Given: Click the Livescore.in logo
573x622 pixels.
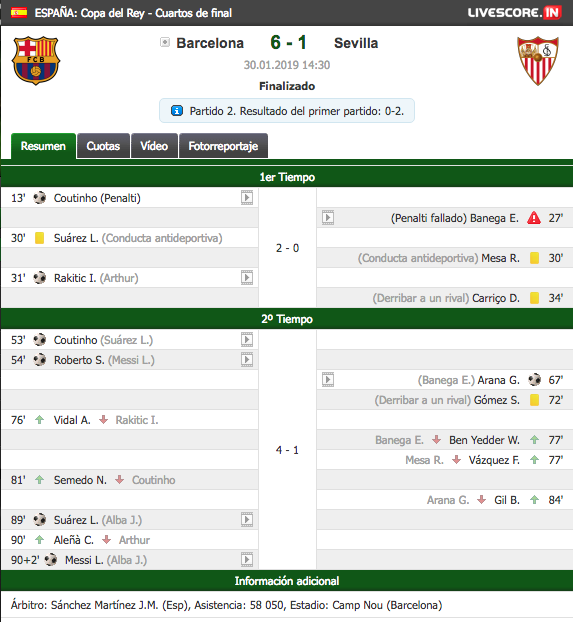Looking at the screenshot, I should (x=515, y=13).
